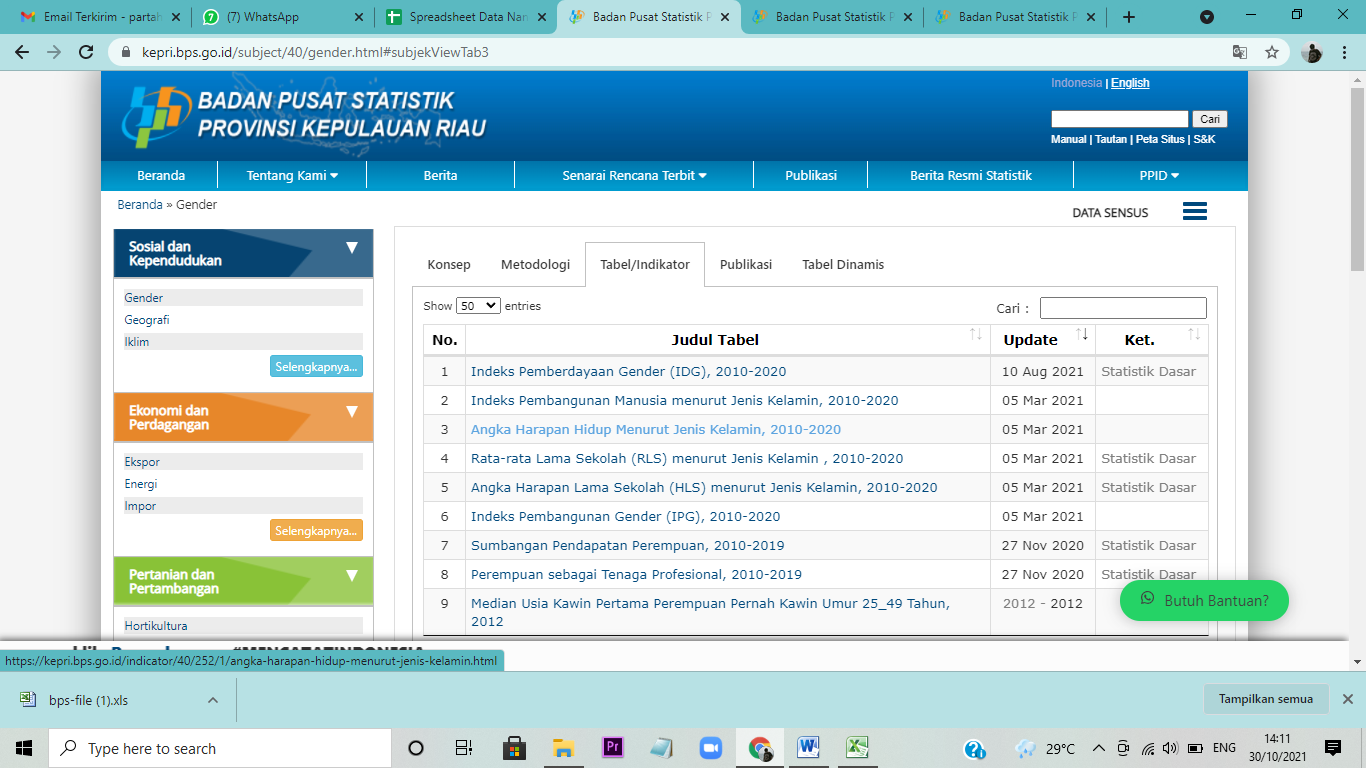The width and height of the screenshot is (1366, 768).
Task: Open Cortana circle on taskbar
Action: (x=416, y=748)
